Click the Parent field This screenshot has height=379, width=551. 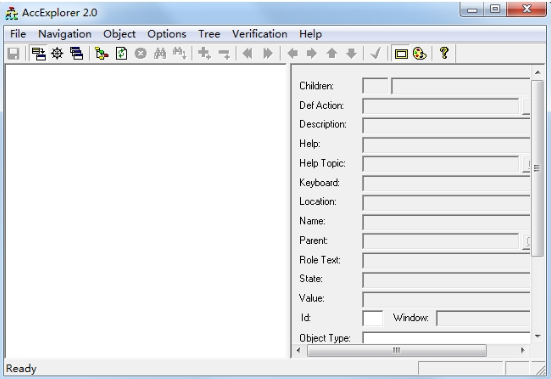440,241
